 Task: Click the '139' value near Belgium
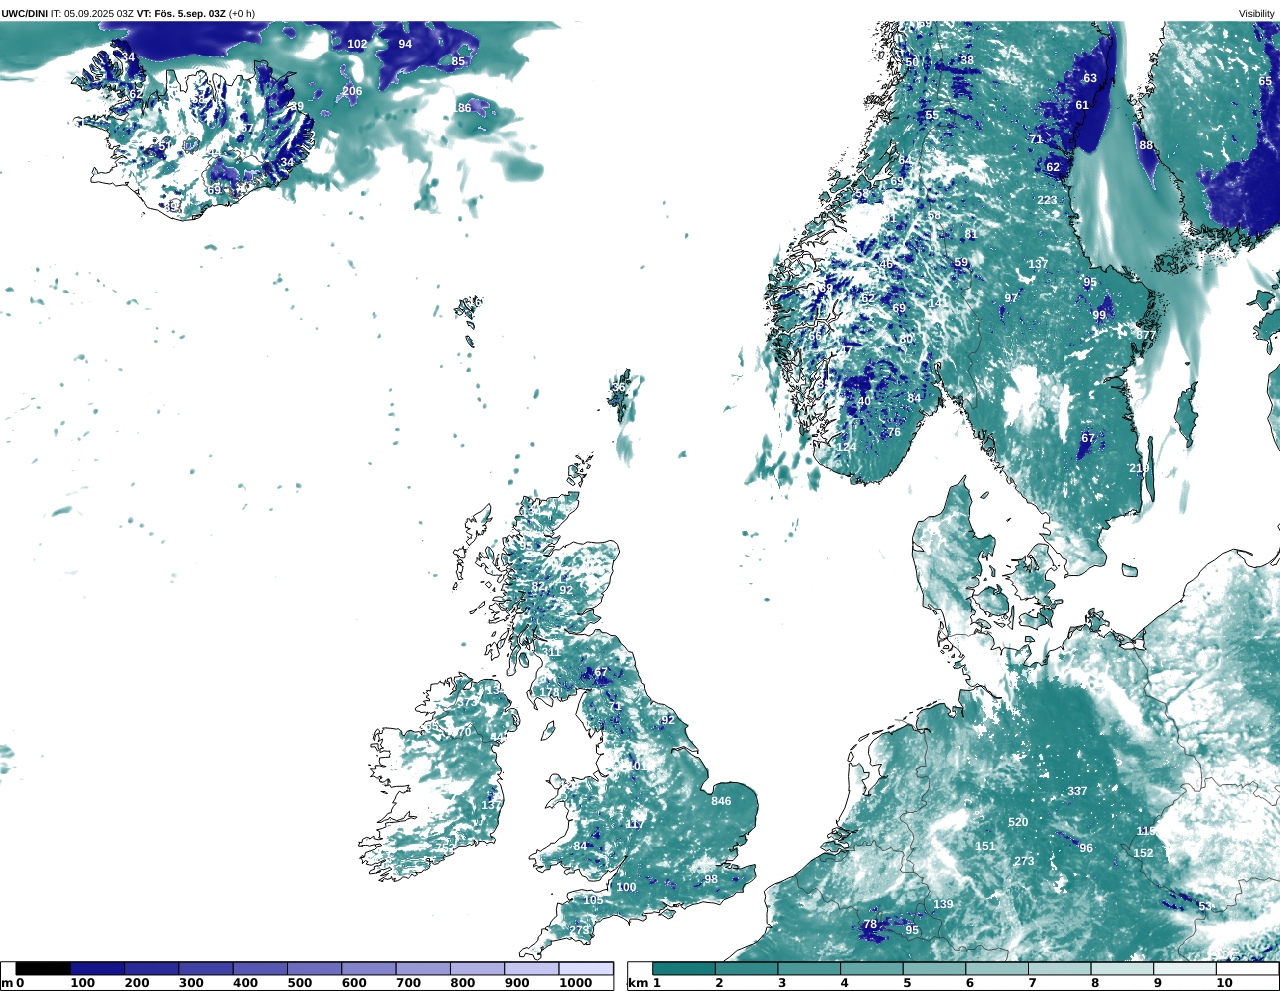(943, 904)
